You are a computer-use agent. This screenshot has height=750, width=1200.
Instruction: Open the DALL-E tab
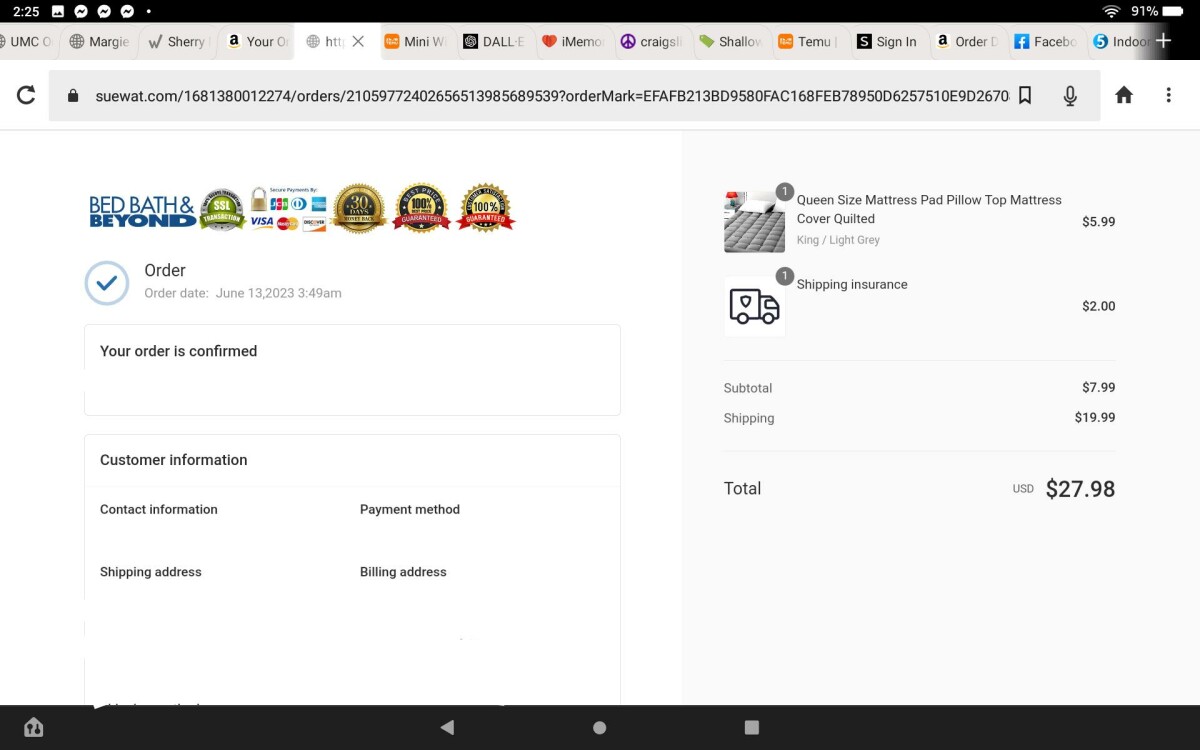point(495,41)
